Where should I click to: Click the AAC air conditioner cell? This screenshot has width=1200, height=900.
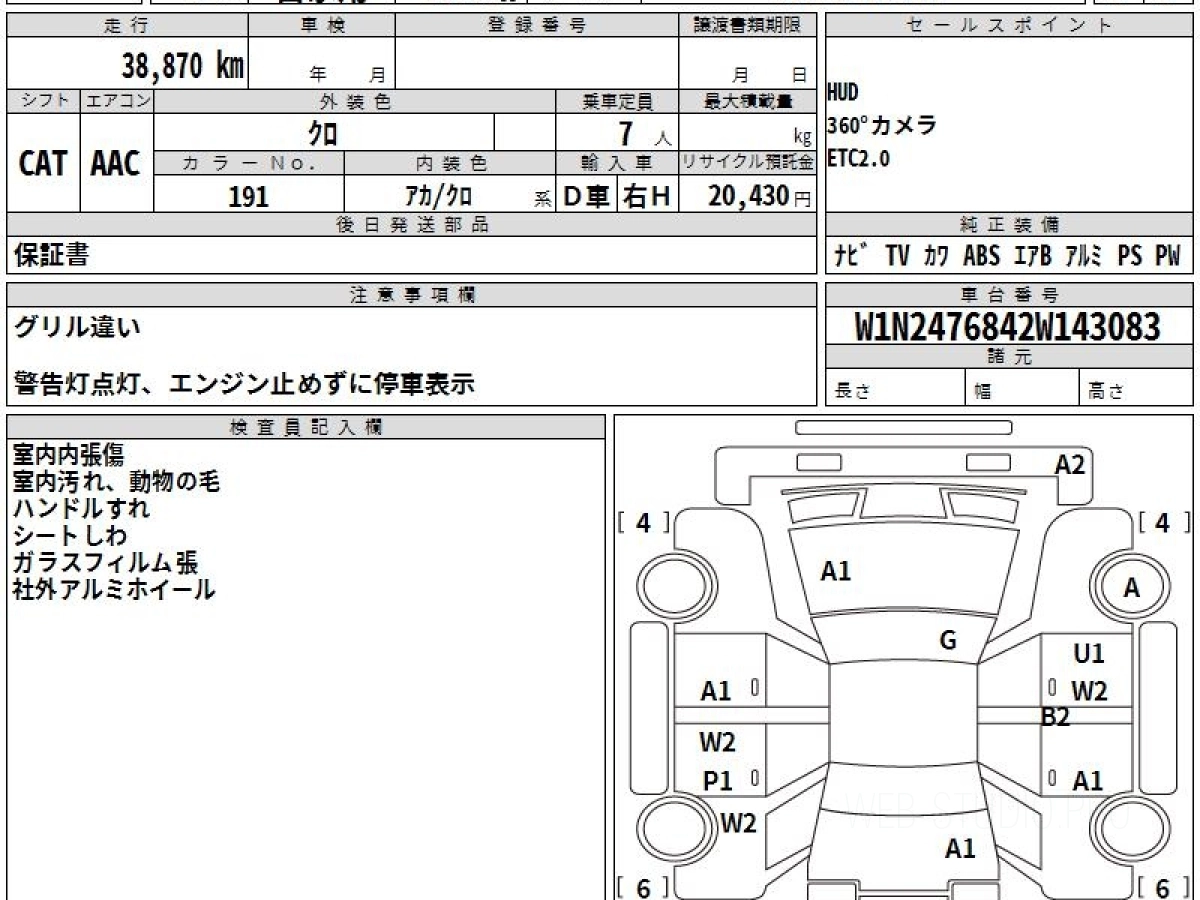pyautogui.click(x=116, y=163)
